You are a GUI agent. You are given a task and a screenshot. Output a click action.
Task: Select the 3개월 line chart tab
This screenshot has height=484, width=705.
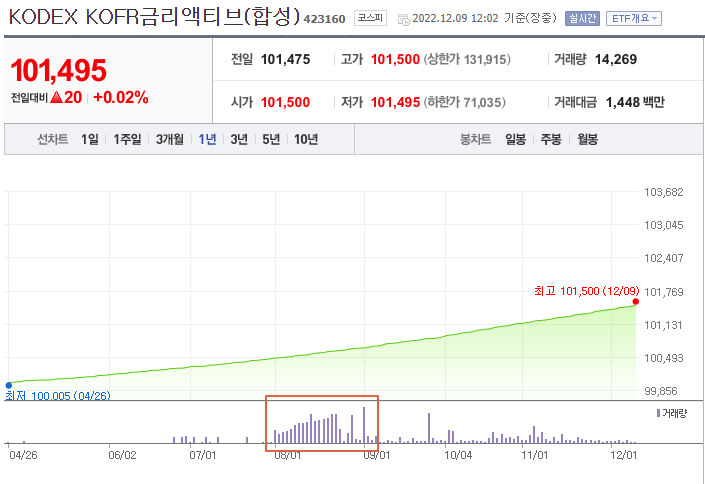[170, 139]
